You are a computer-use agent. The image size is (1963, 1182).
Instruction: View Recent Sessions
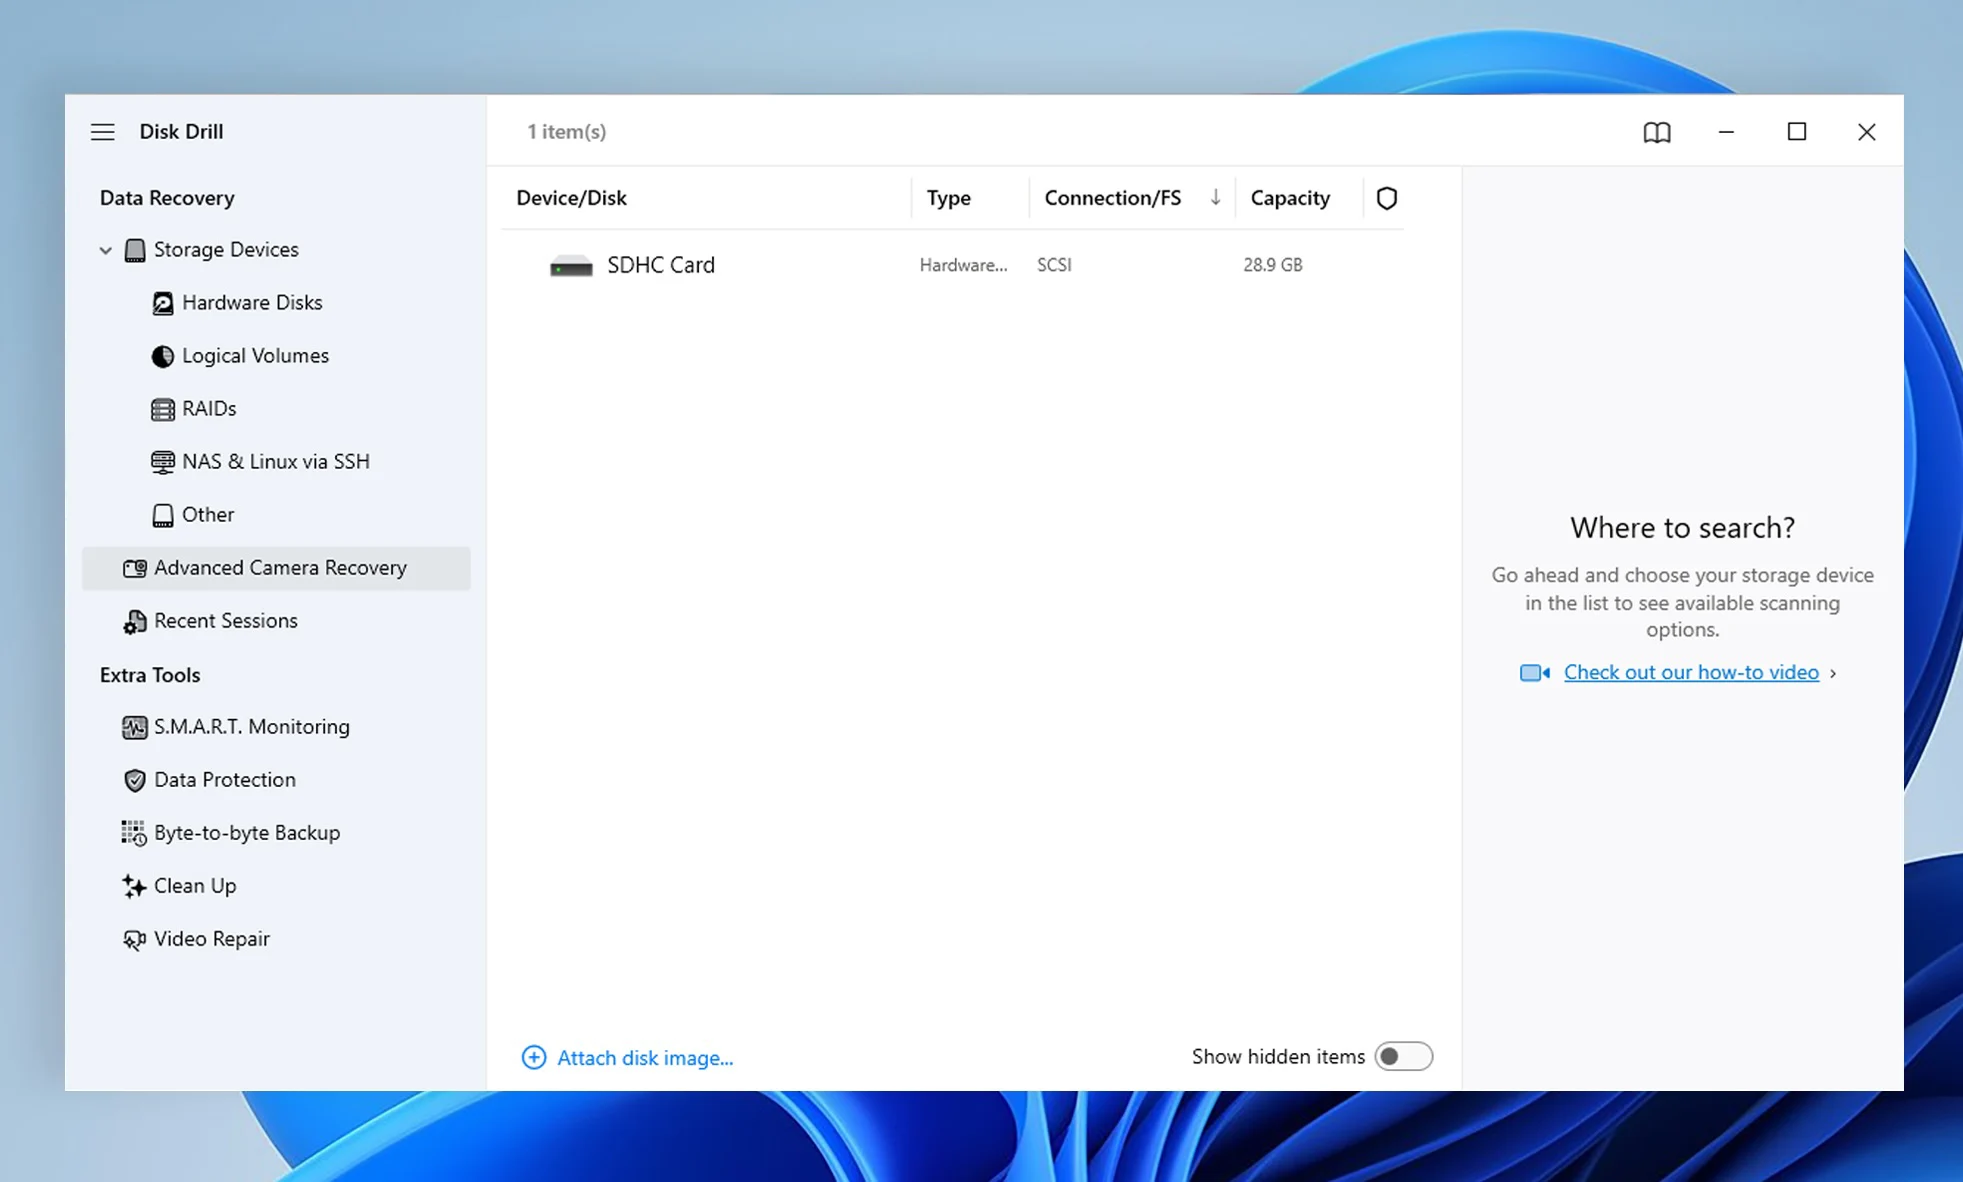pyautogui.click(x=225, y=621)
